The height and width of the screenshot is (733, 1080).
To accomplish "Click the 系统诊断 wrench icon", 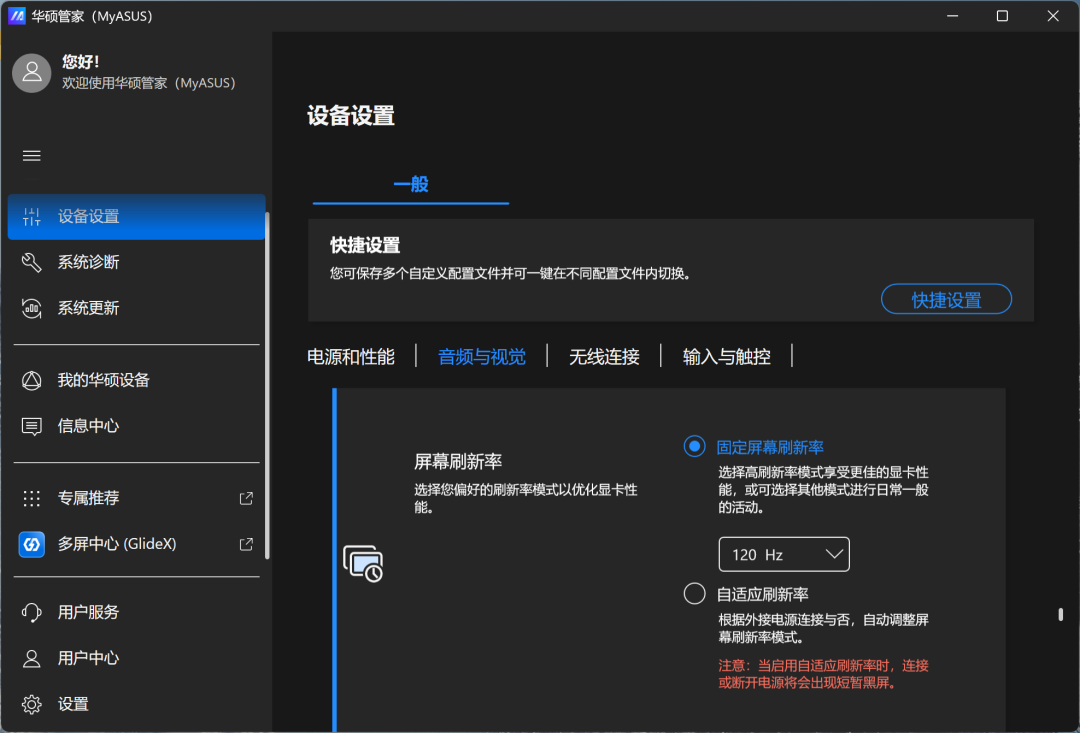I will 32,262.
